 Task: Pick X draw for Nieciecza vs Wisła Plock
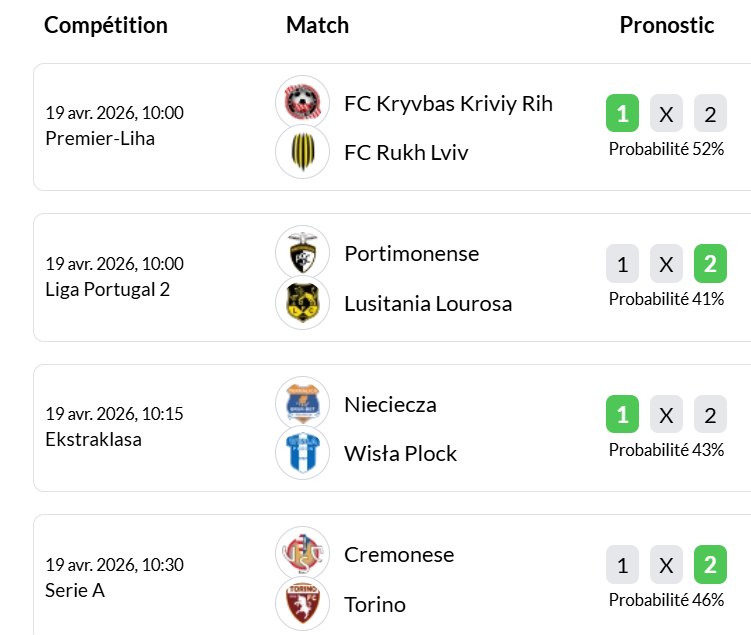pos(666,414)
